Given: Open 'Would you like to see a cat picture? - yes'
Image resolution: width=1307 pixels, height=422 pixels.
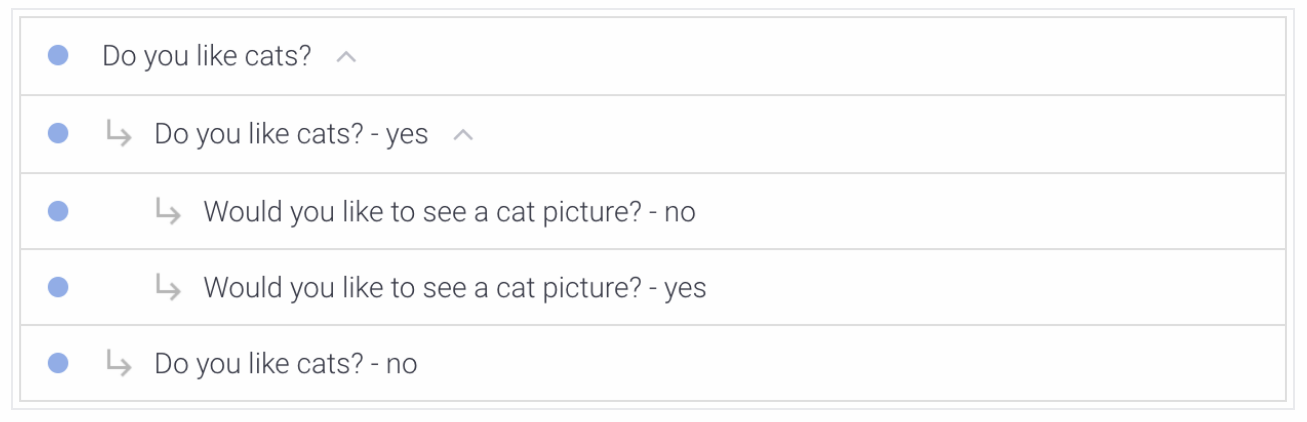Looking at the screenshot, I should [x=455, y=288].
